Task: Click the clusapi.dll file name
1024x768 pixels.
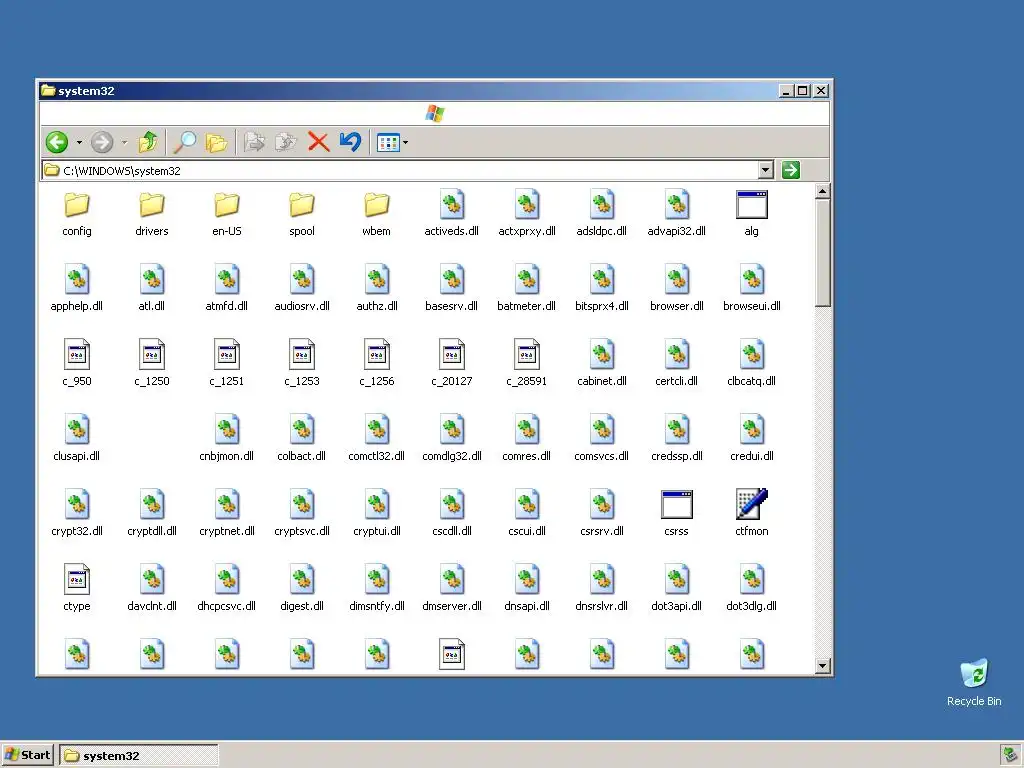Action: [76, 456]
